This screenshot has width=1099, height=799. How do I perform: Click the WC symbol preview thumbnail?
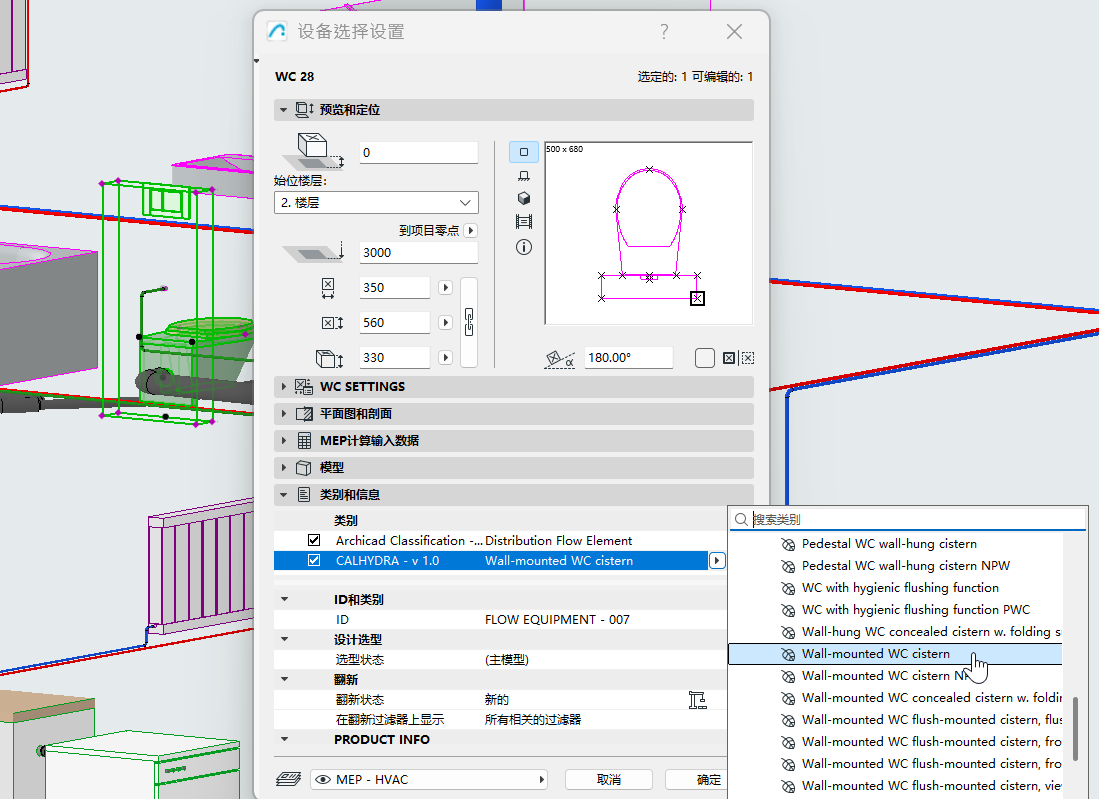click(649, 233)
